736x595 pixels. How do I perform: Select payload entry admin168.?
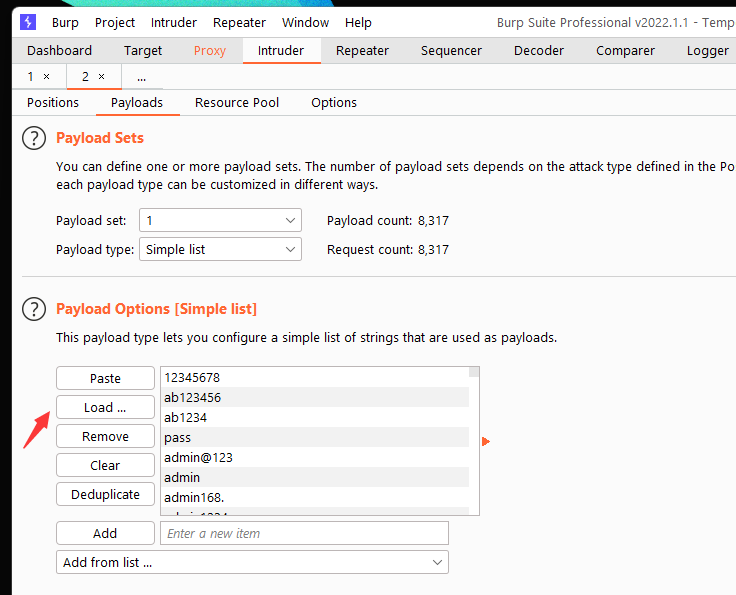pyautogui.click(x=315, y=497)
